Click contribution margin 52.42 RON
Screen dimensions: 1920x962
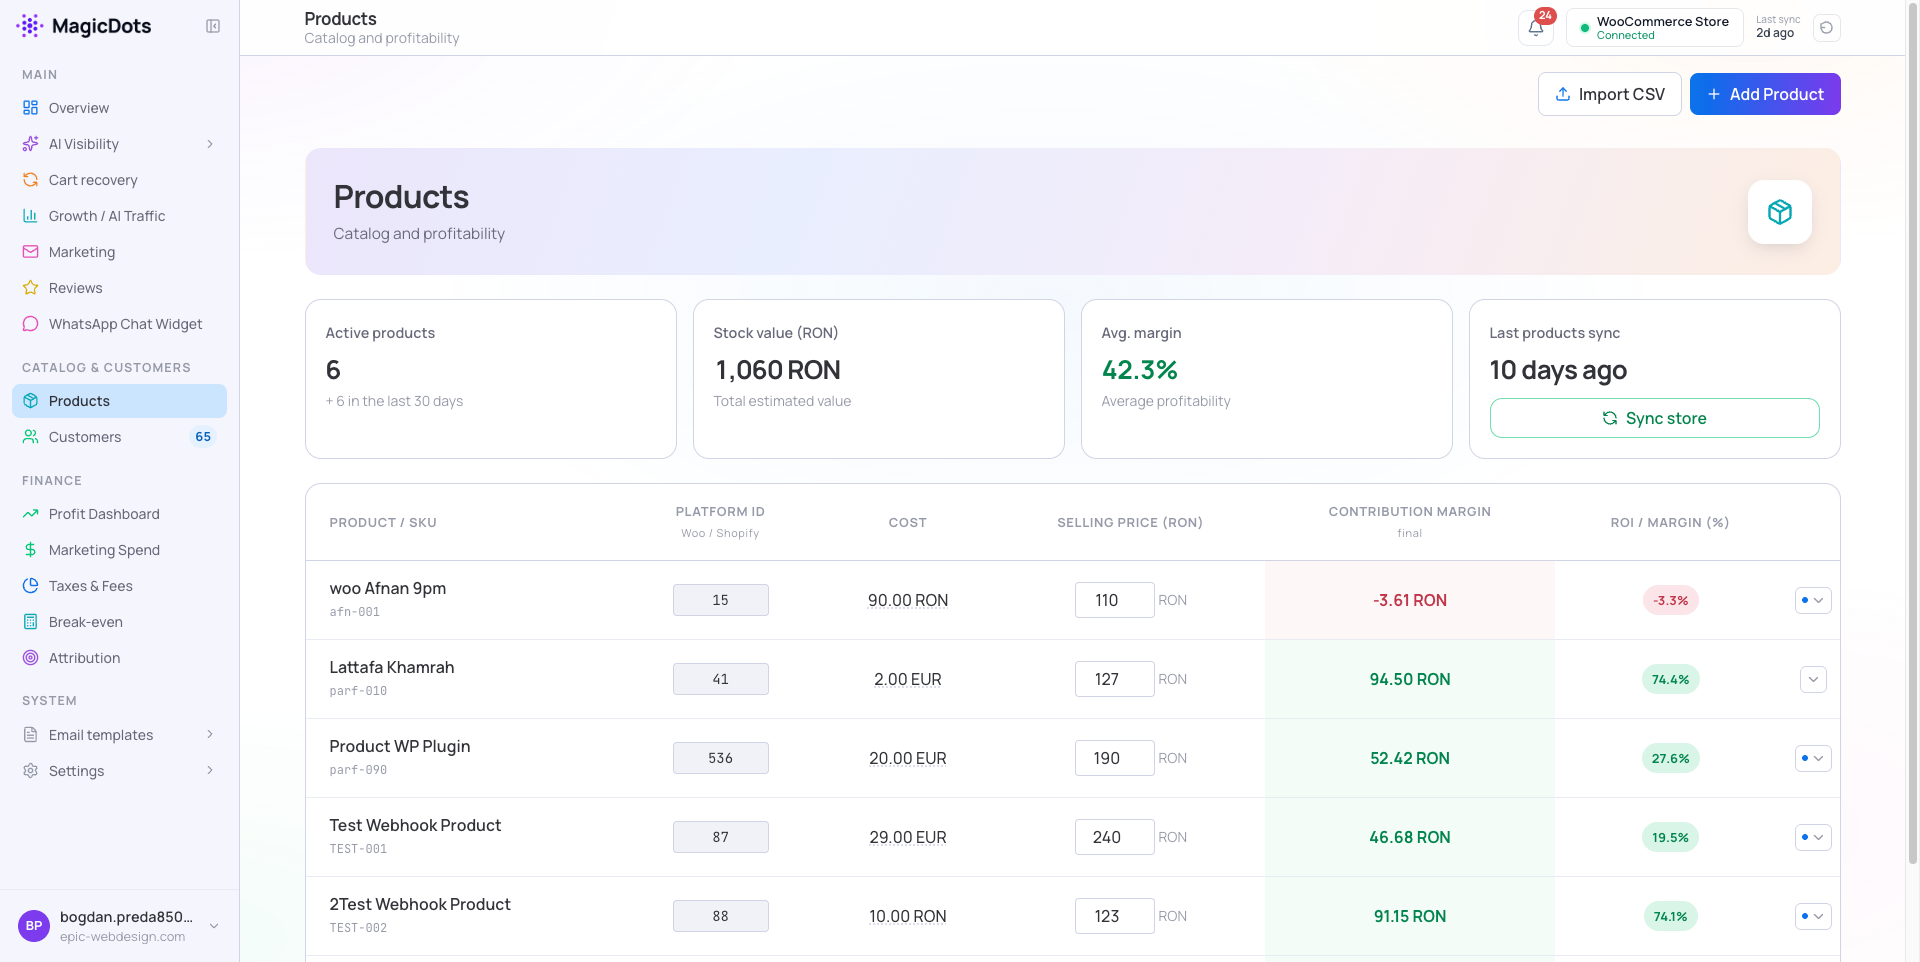click(x=1410, y=758)
